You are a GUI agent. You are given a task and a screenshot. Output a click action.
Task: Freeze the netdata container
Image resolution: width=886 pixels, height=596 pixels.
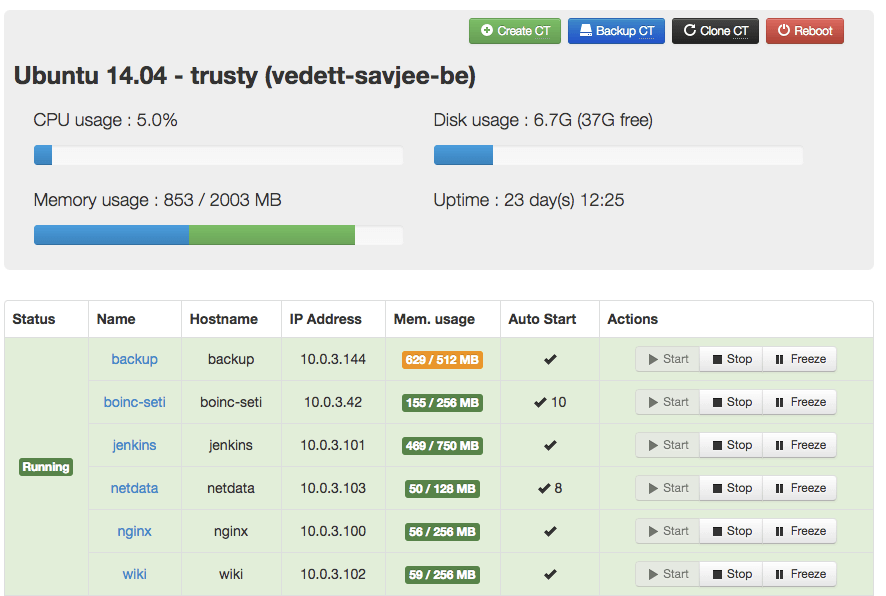pos(800,488)
